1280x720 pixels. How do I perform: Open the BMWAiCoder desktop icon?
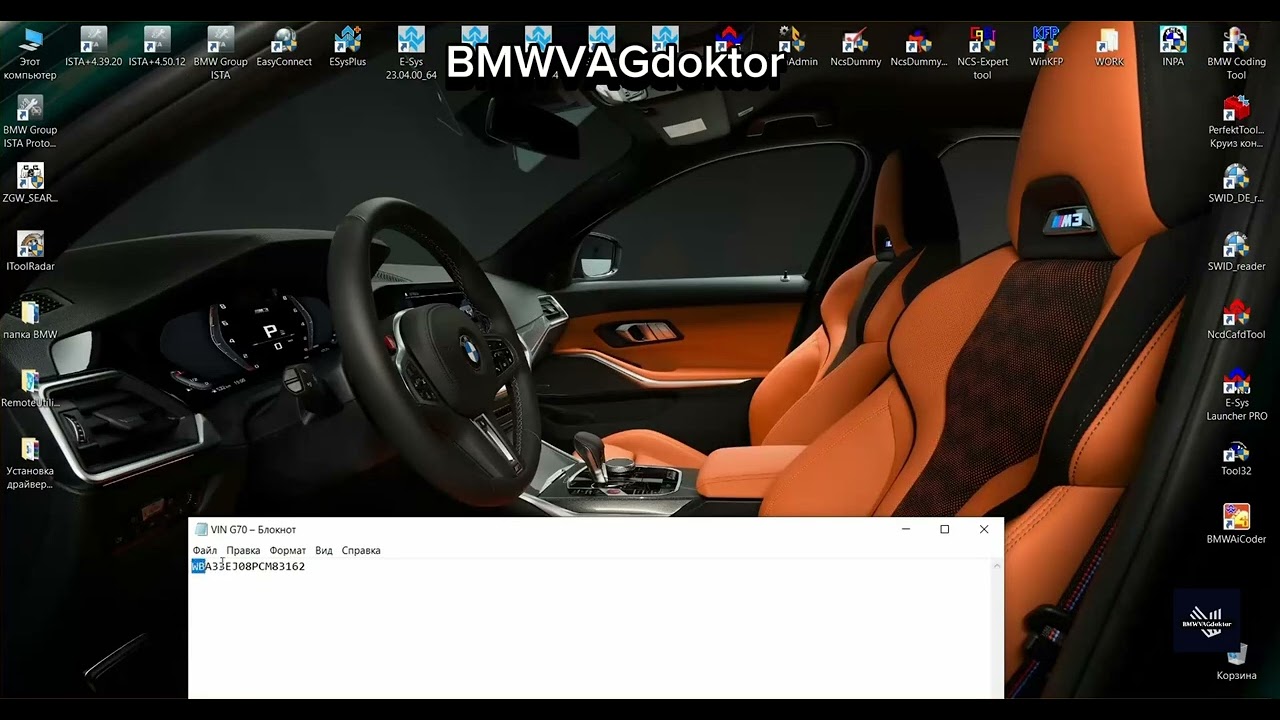point(1236,524)
